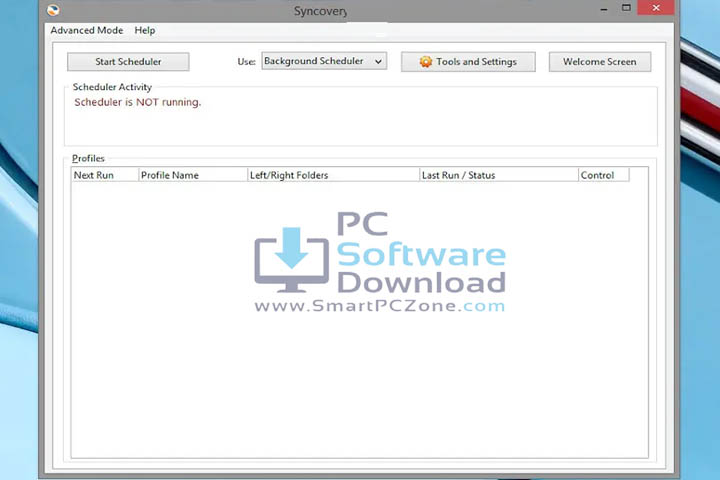Open Tools and Settings
Viewport: 720px width, 480px height.
[468, 62]
